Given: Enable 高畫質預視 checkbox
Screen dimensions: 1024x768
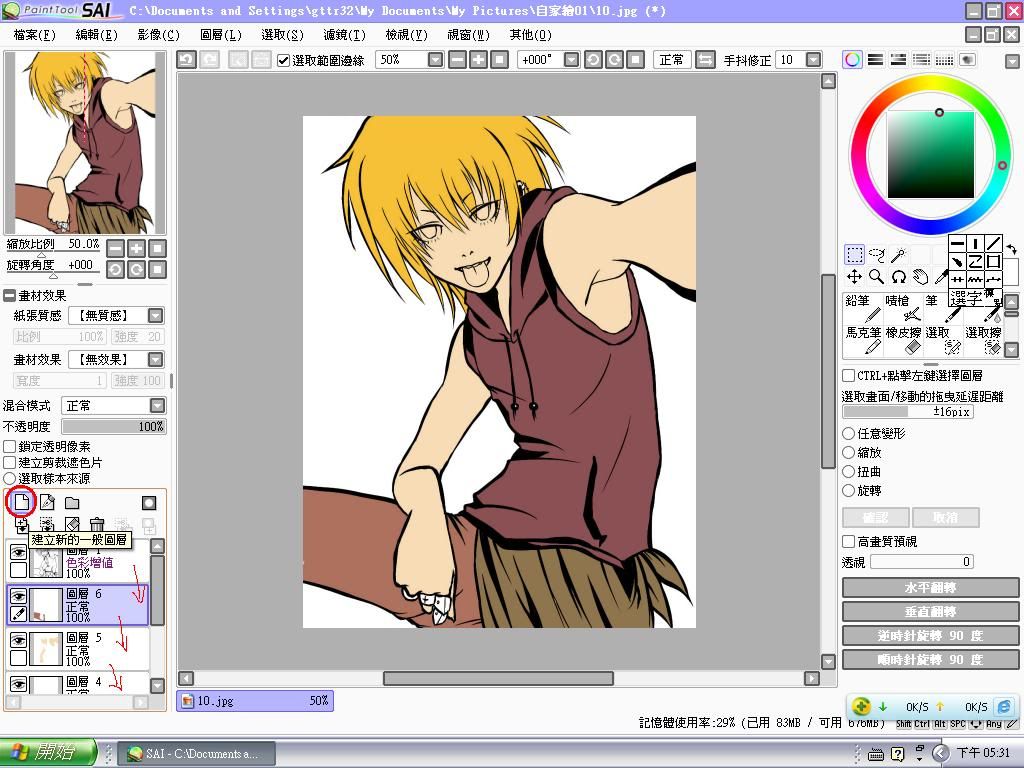Looking at the screenshot, I should [x=848, y=541].
